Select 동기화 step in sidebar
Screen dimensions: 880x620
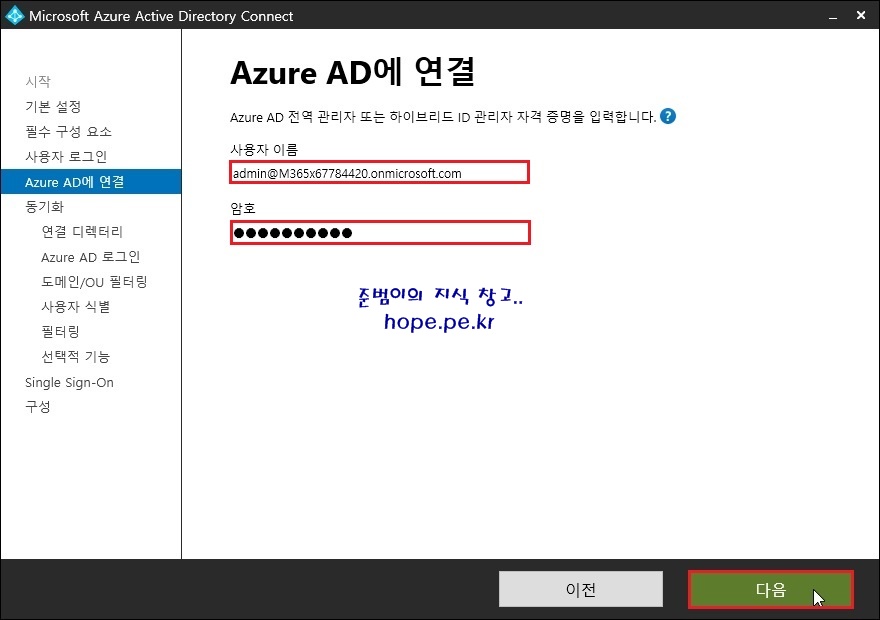(44, 206)
